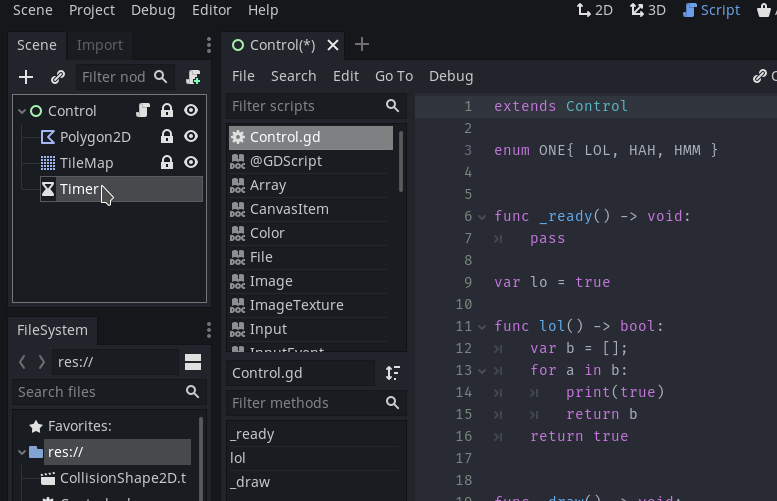Instance a child scene with link icon
Screen dimensions: 777x501
pos(58,77)
